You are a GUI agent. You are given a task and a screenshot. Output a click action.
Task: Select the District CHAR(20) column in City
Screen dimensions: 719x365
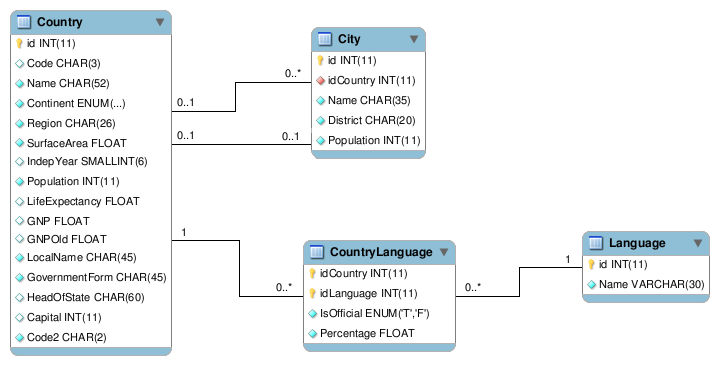pyautogui.click(x=369, y=120)
